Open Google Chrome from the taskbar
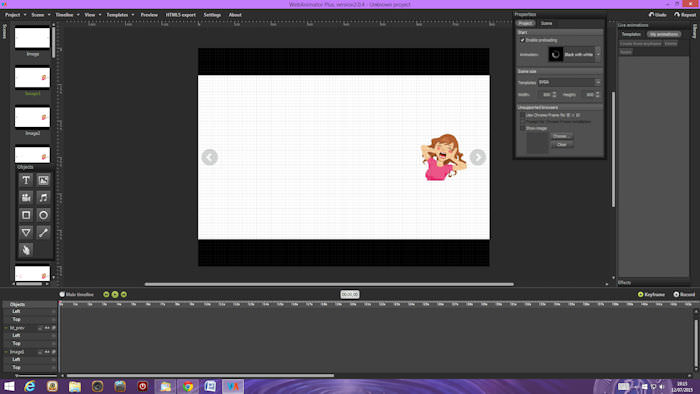This screenshot has height=394, width=700. coord(188,386)
